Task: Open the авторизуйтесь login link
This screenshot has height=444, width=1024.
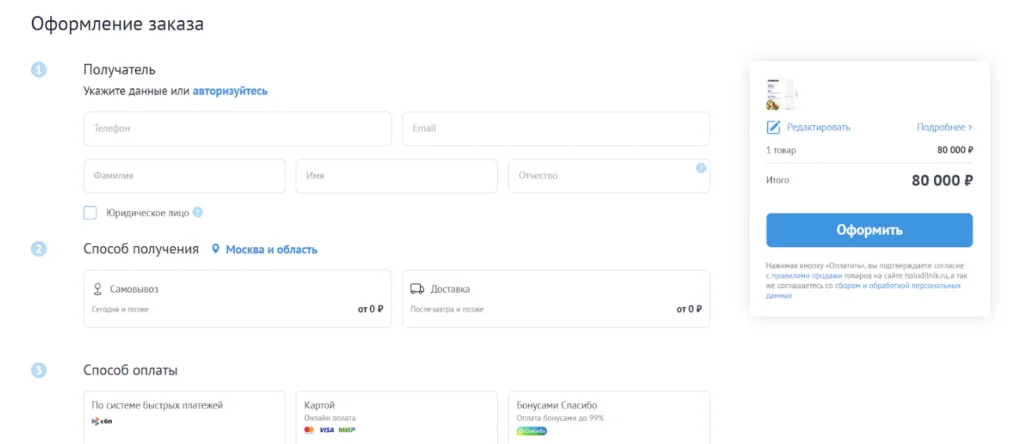Action: click(x=230, y=91)
